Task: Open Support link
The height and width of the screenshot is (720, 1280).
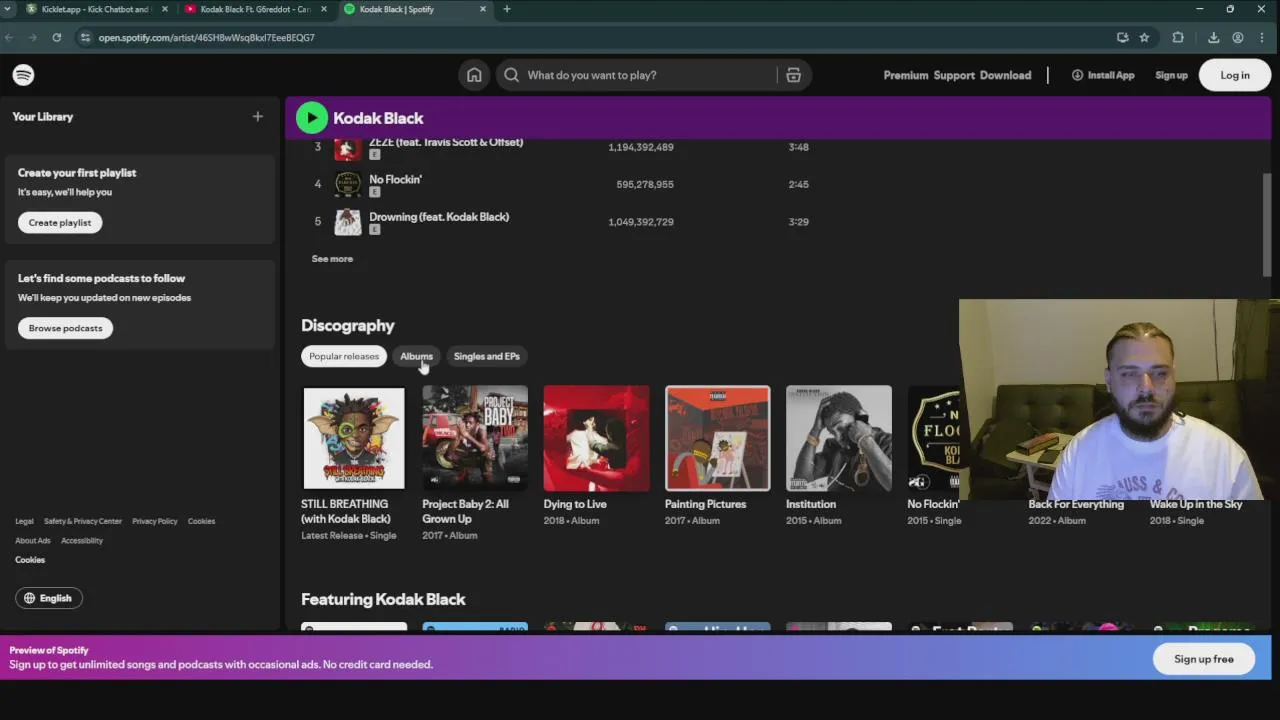Action: [x=954, y=75]
